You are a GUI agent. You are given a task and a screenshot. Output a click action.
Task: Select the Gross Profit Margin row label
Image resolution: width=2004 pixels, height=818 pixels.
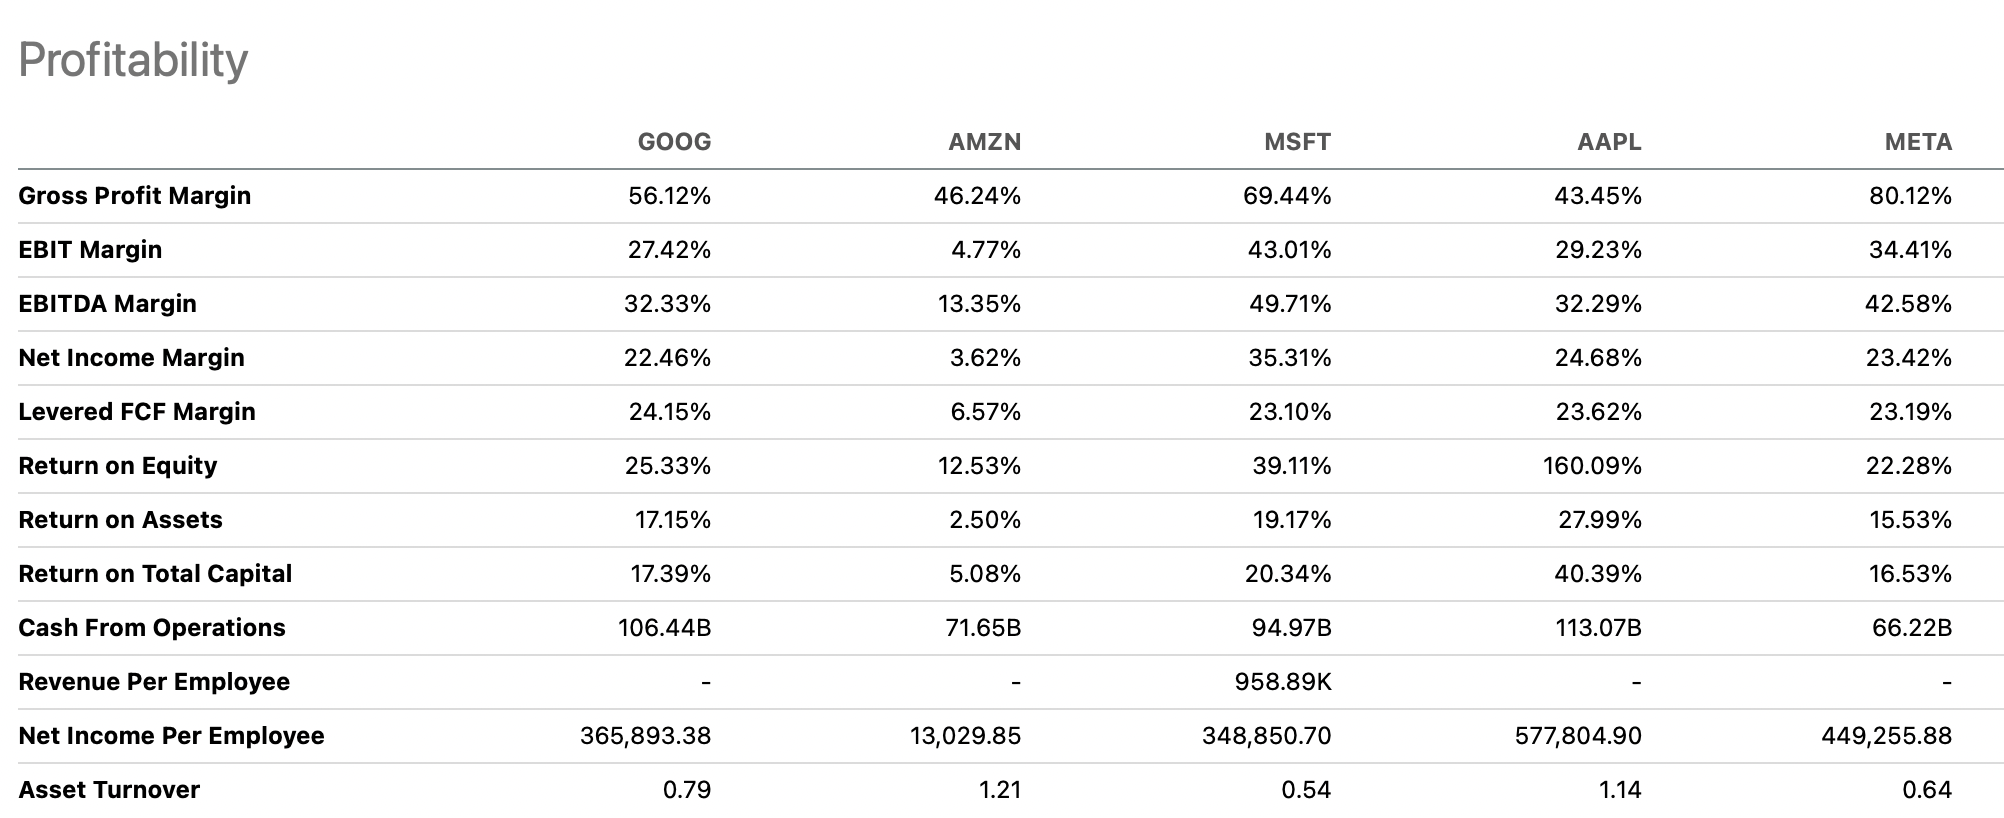click(134, 196)
